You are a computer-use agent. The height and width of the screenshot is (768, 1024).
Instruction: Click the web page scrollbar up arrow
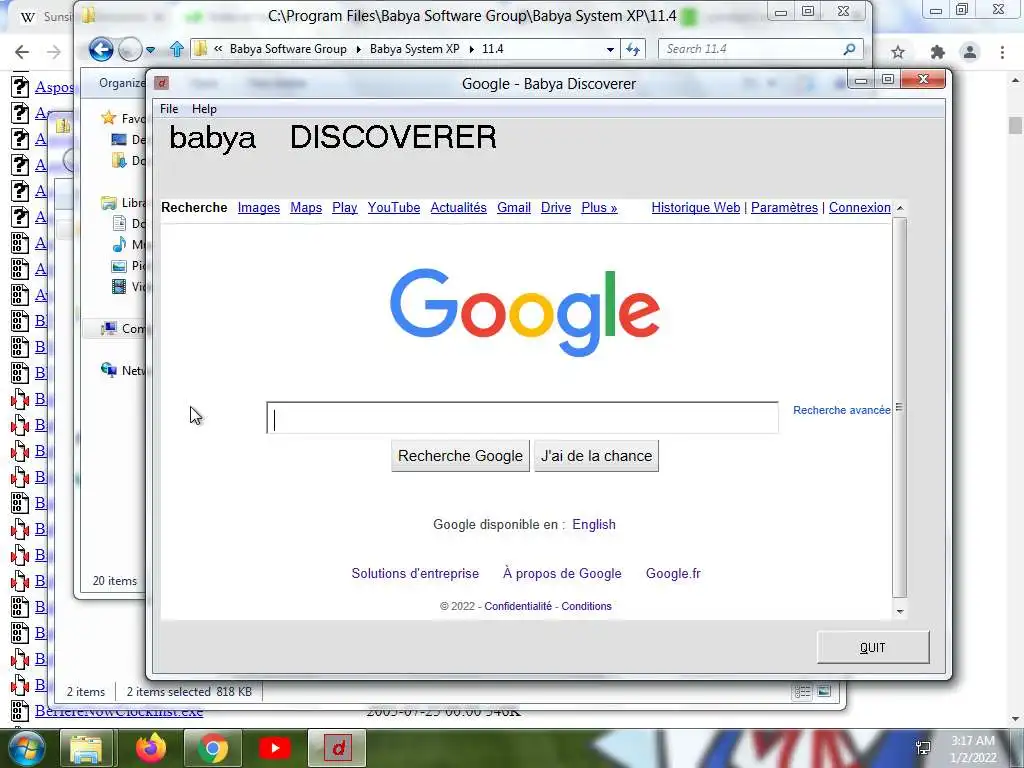900,208
